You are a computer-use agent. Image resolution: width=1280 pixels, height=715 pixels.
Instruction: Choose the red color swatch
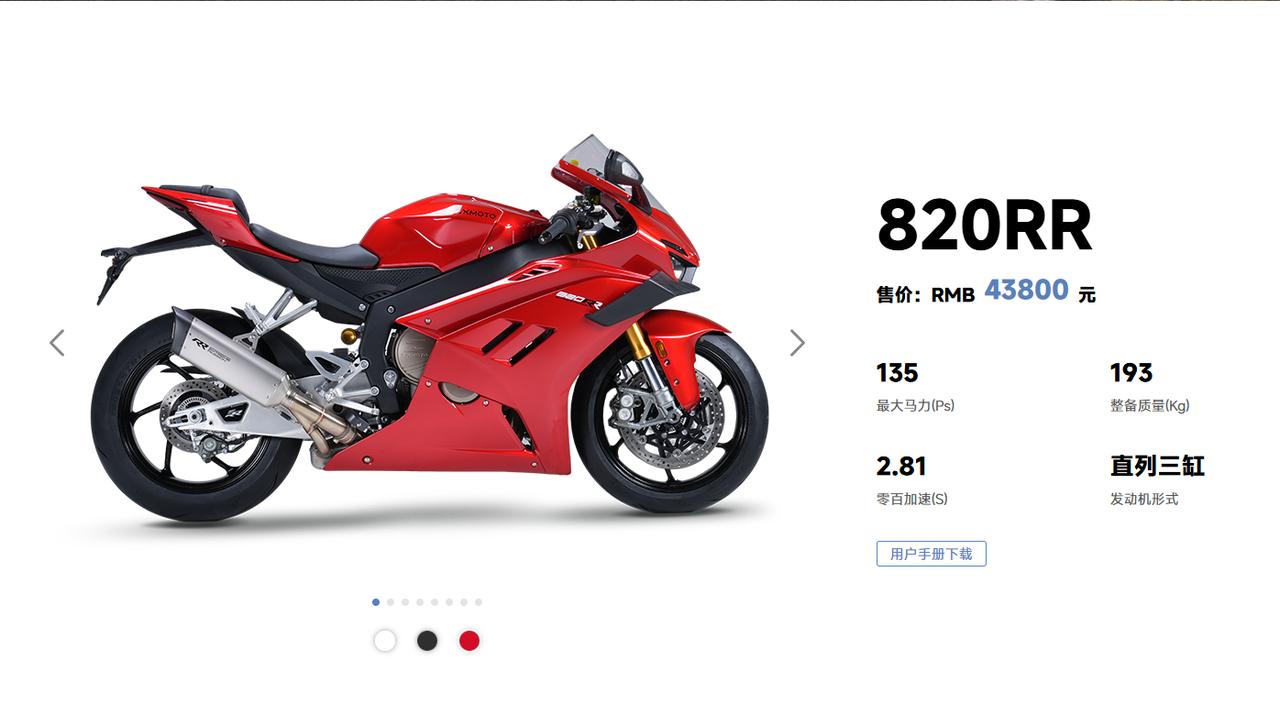pyautogui.click(x=469, y=641)
